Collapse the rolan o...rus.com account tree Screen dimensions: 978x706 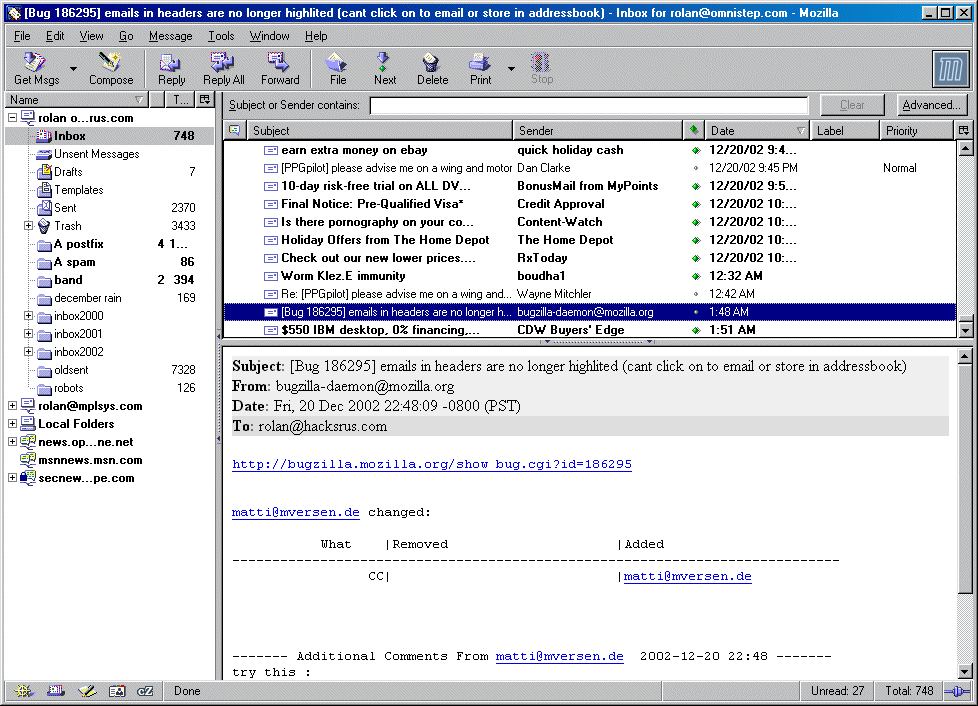pos(12,118)
